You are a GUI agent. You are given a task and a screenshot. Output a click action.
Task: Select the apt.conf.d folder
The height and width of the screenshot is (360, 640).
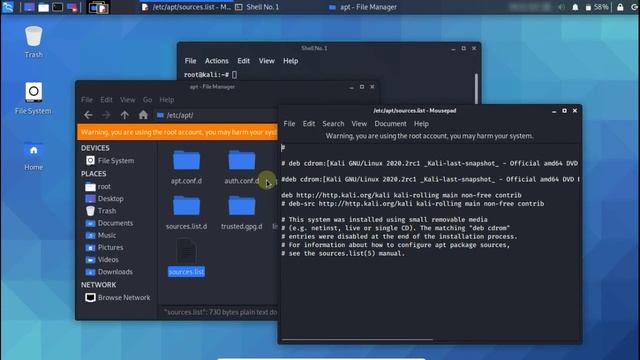tap(186, 167)
